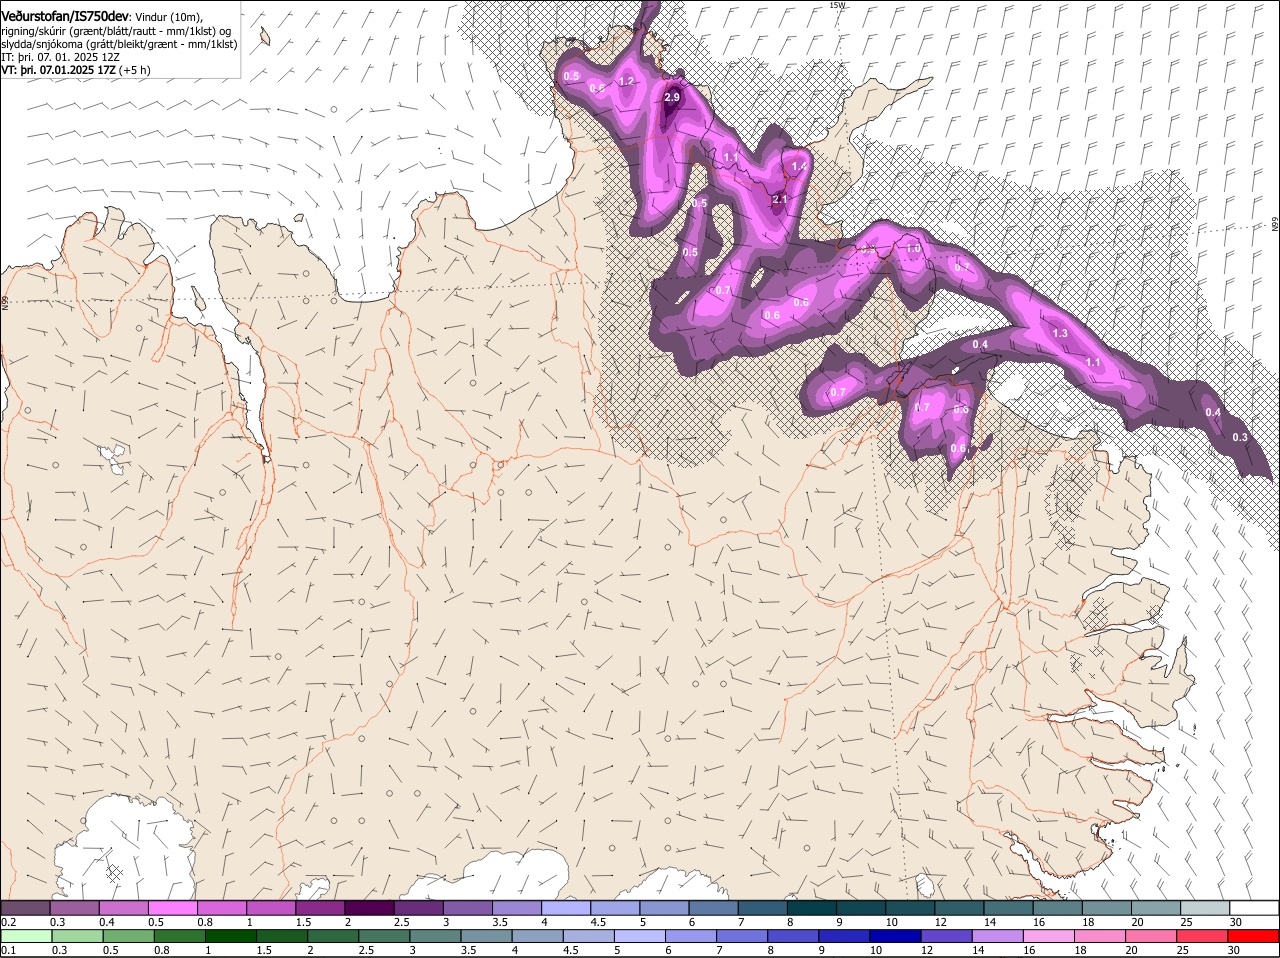Select the 15W longitude label

point(837,5)
